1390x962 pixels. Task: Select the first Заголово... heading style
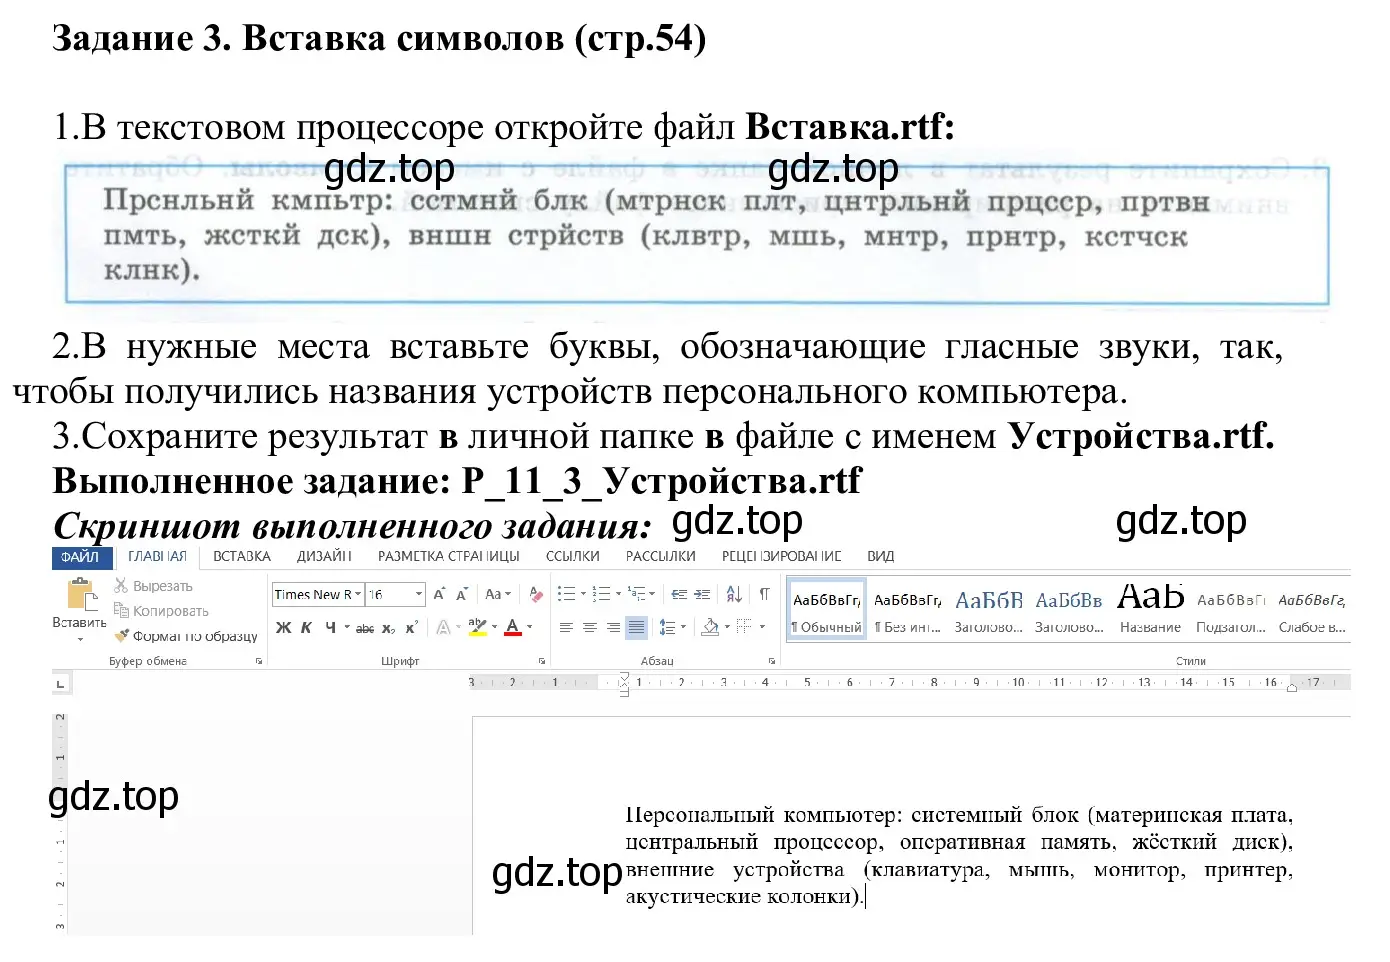988,610
